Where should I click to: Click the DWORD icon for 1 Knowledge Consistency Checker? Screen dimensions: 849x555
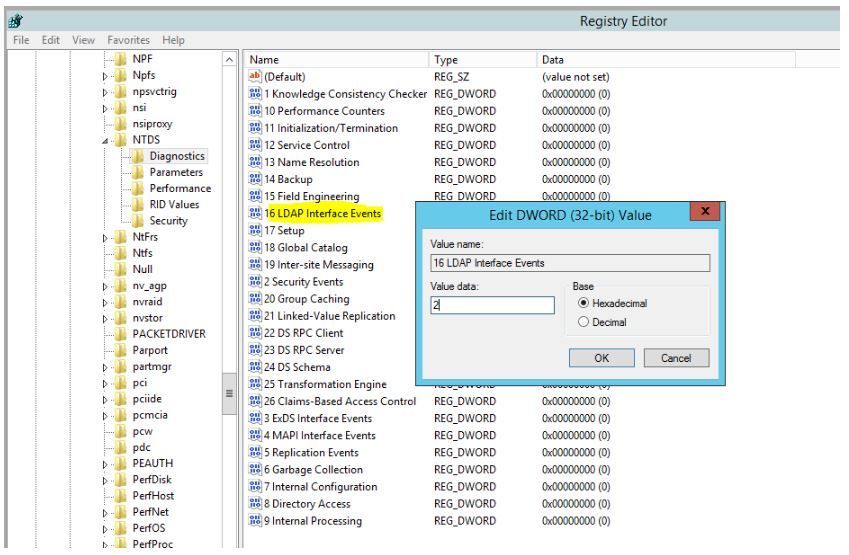tap(254, 94)
